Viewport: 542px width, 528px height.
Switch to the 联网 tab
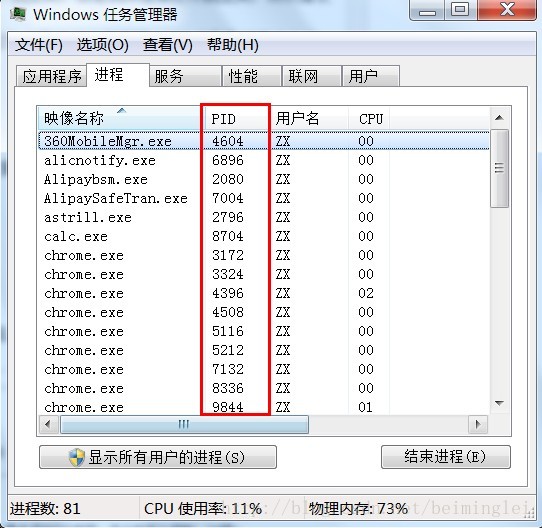click(311, 76)
